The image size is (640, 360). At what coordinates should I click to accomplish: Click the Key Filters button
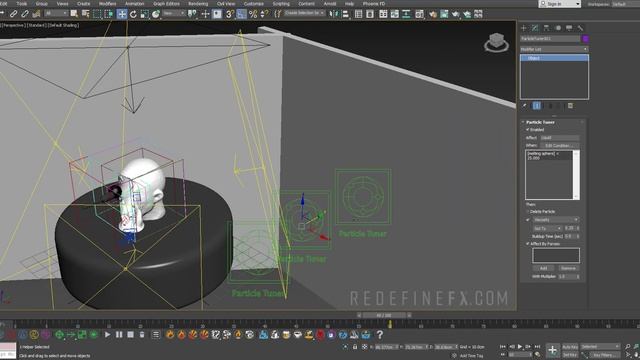[x=604, y=355]
